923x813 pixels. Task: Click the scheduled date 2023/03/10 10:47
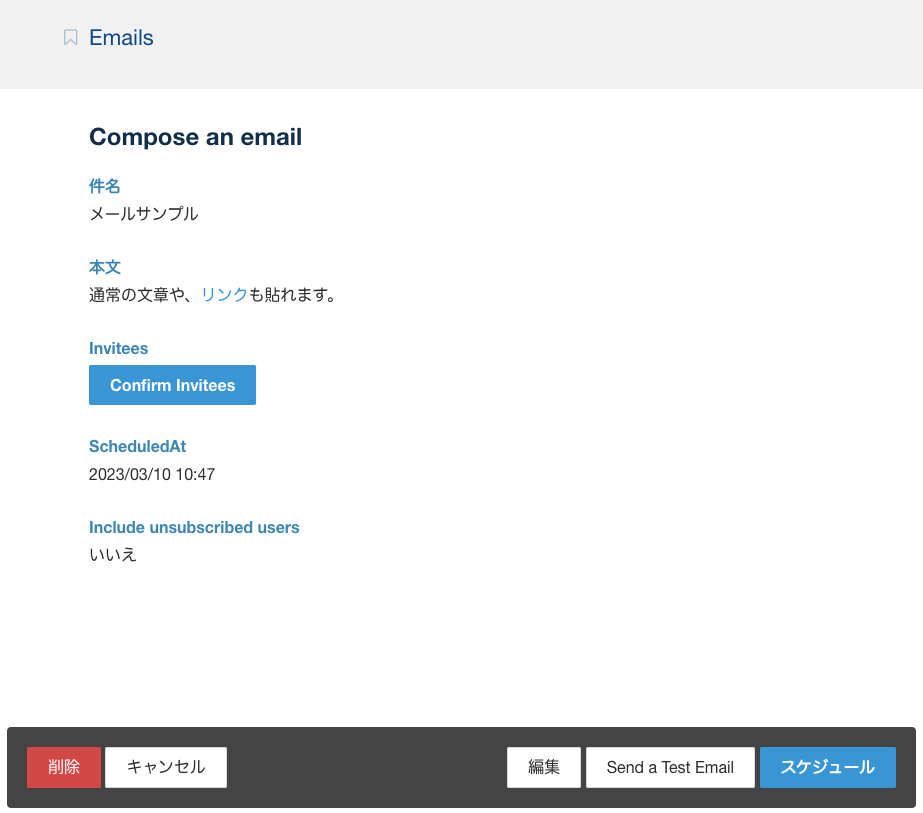pyautogui.click(x=152, y=474)
